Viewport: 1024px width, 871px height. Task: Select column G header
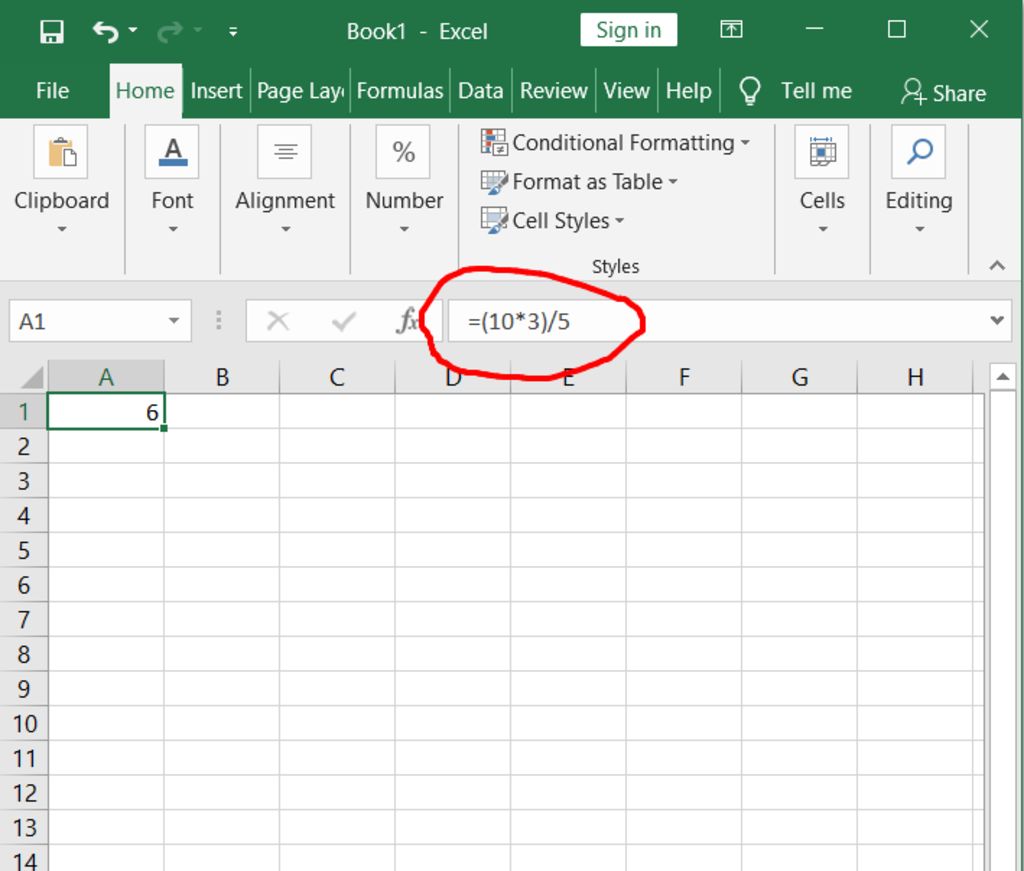pos(799,377)
